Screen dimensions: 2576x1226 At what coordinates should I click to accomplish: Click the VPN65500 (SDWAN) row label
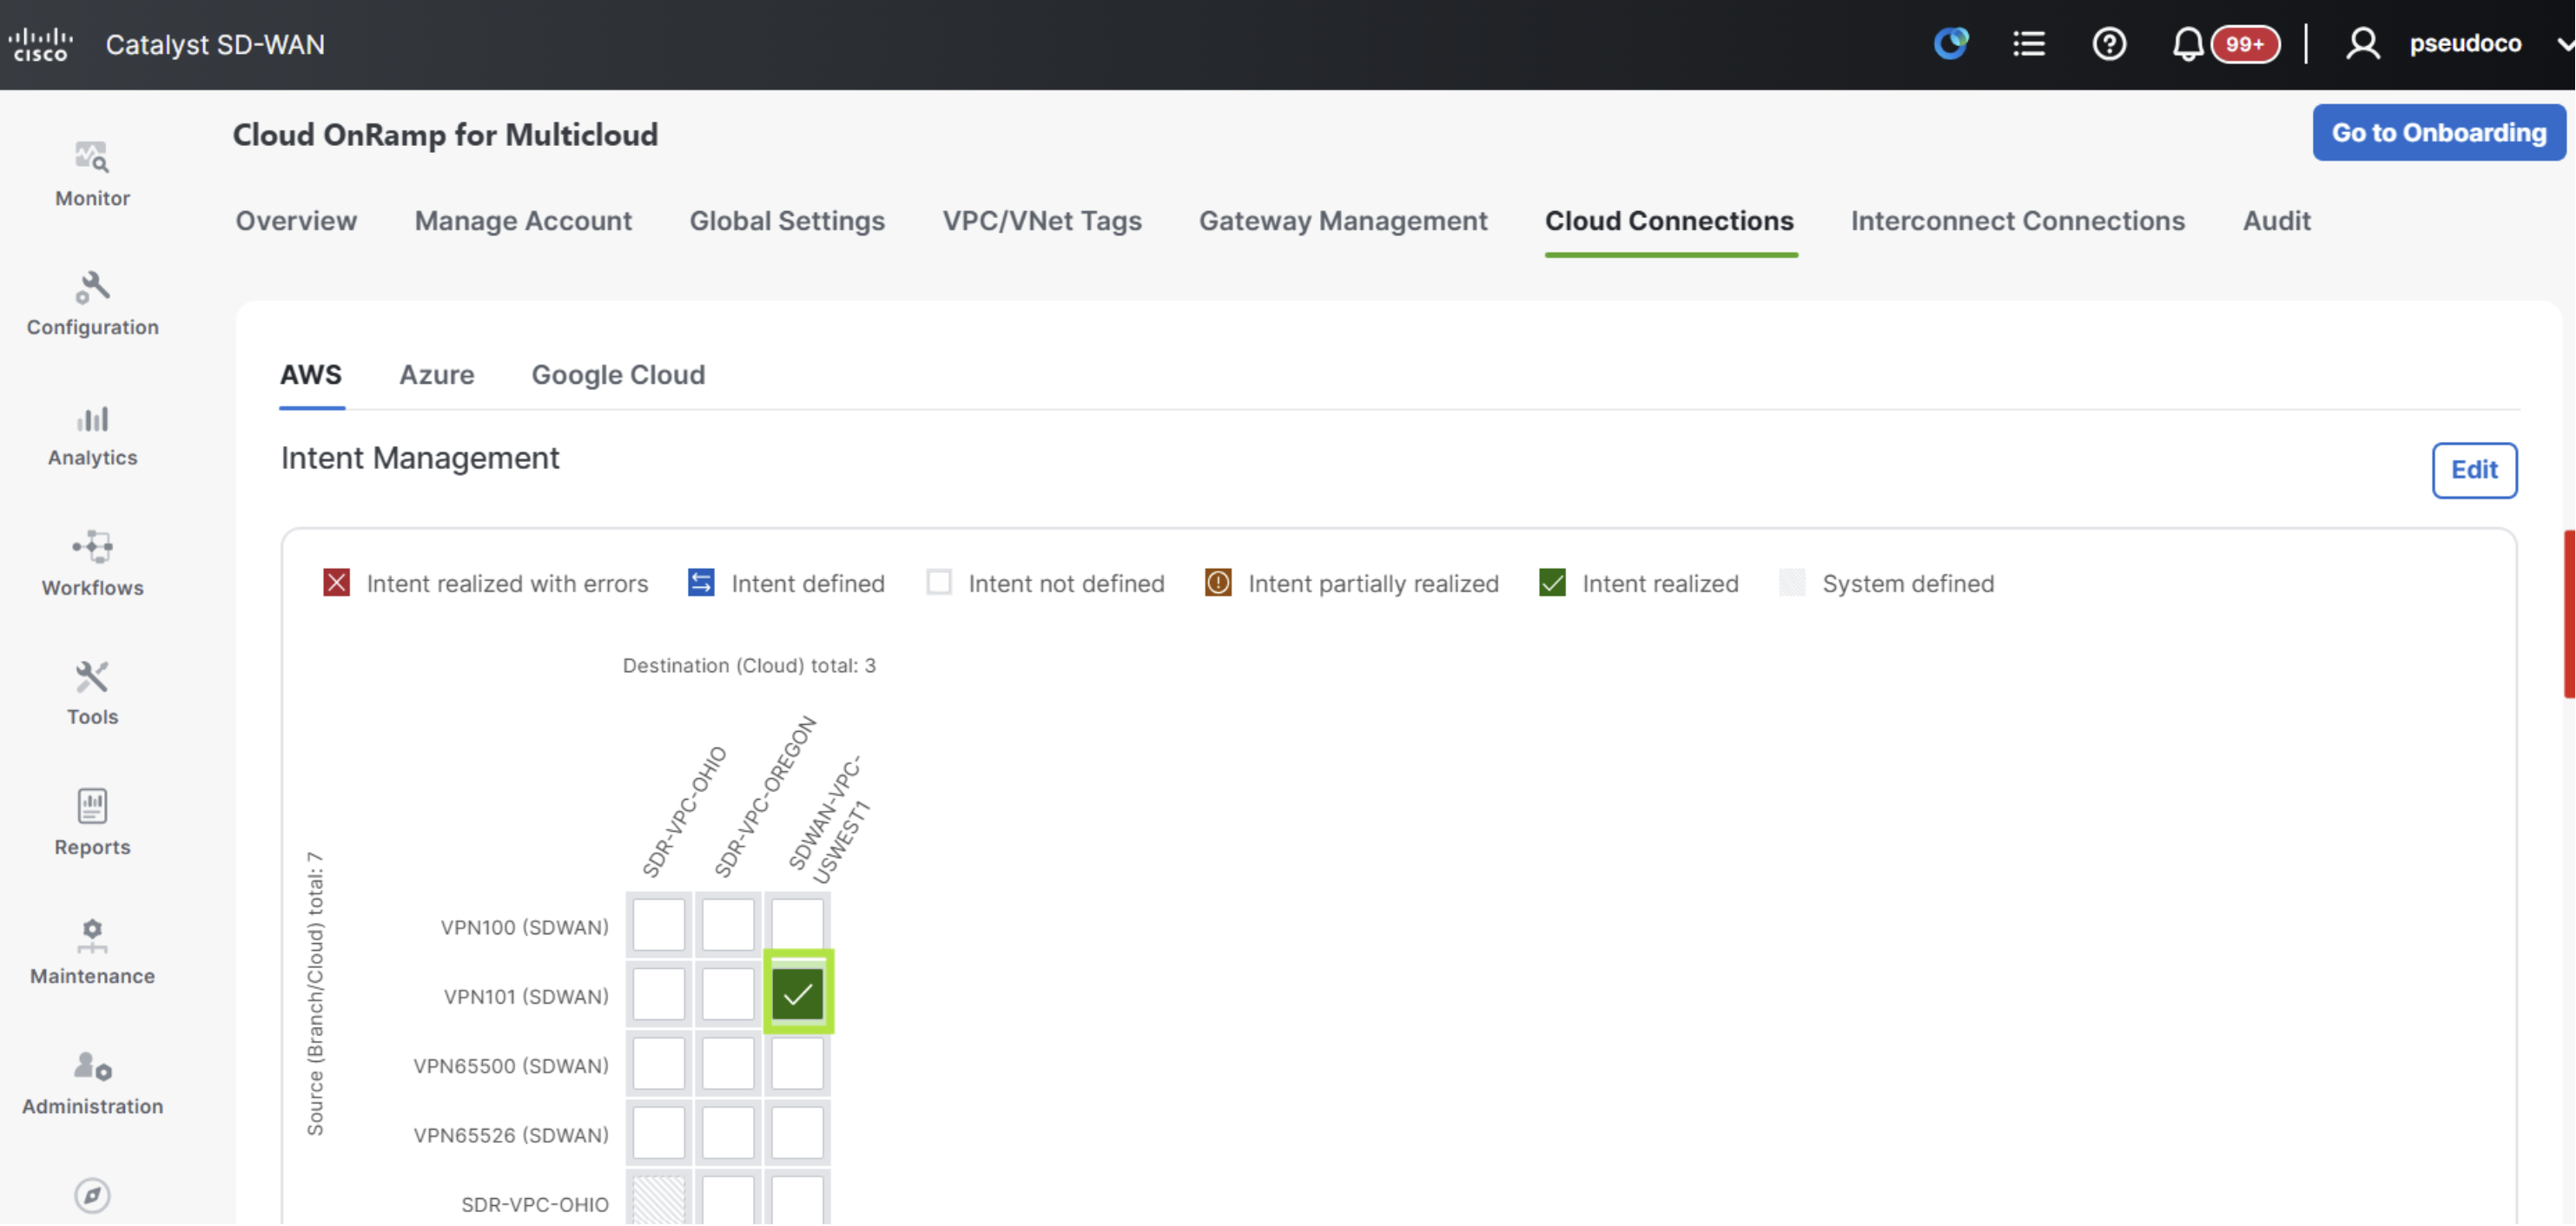coord(511,1066)
